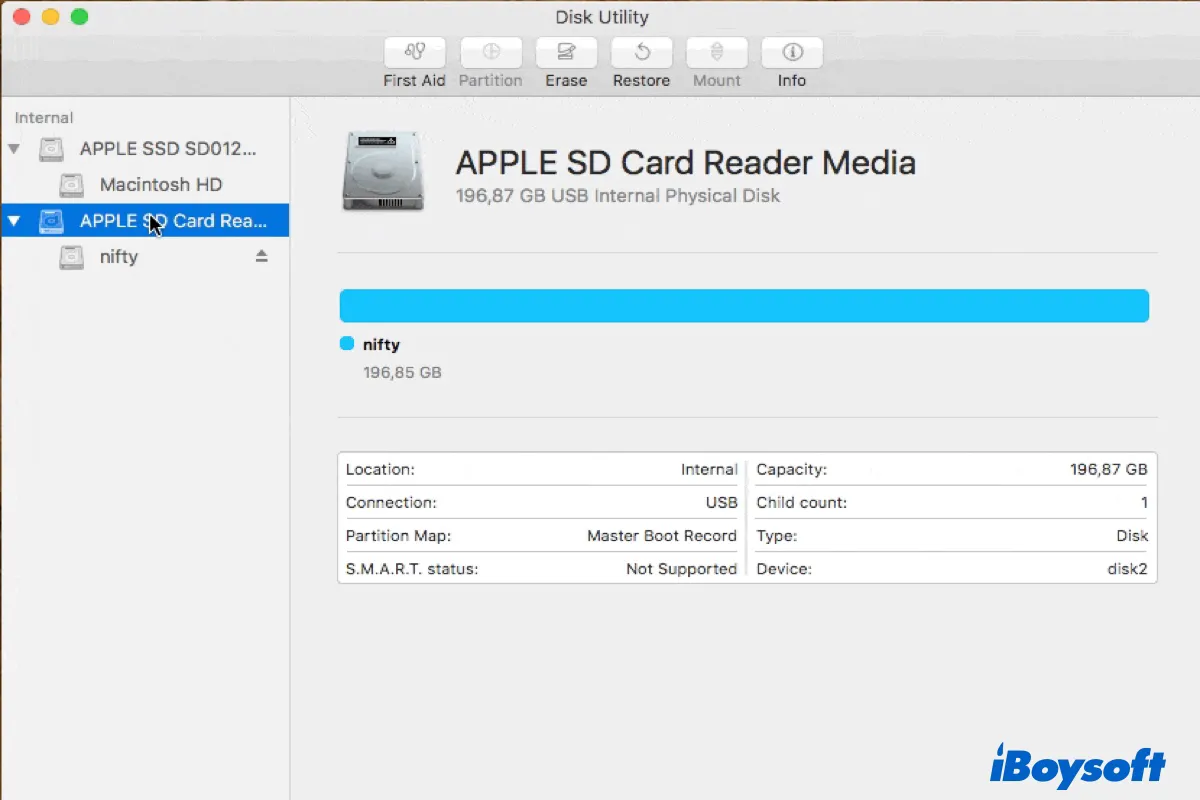Image resolution: width=1200 pixels, height=800 pixels.
Task: Click the blue nifty partition usage bar
Action: click(744, 306)
